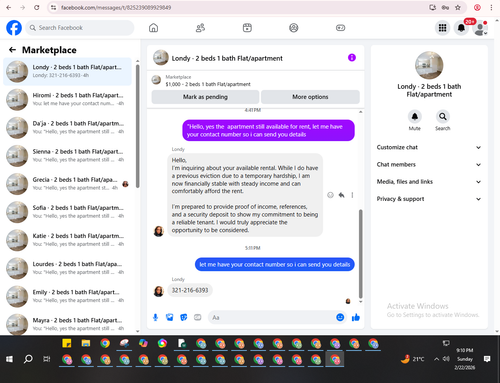This screenshot has width=500, height=383.
Task: Open Task View on taskbar
Action: 47,359
